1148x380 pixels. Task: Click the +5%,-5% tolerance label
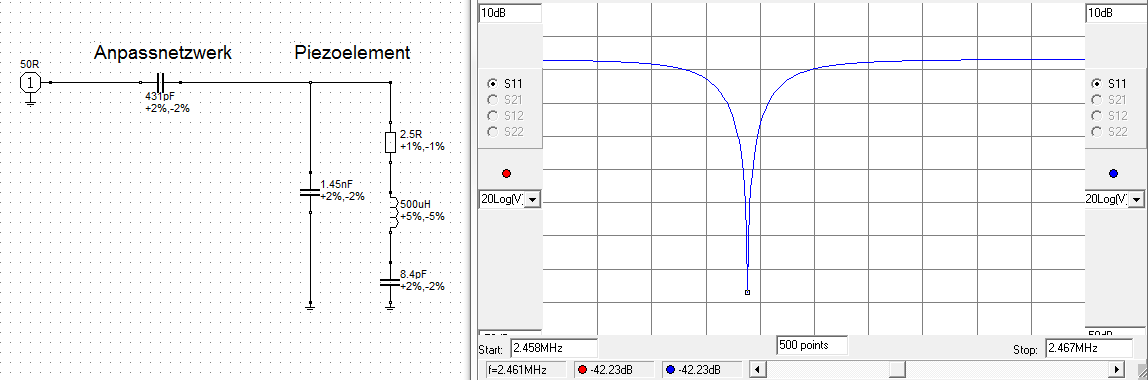[422, 217]
